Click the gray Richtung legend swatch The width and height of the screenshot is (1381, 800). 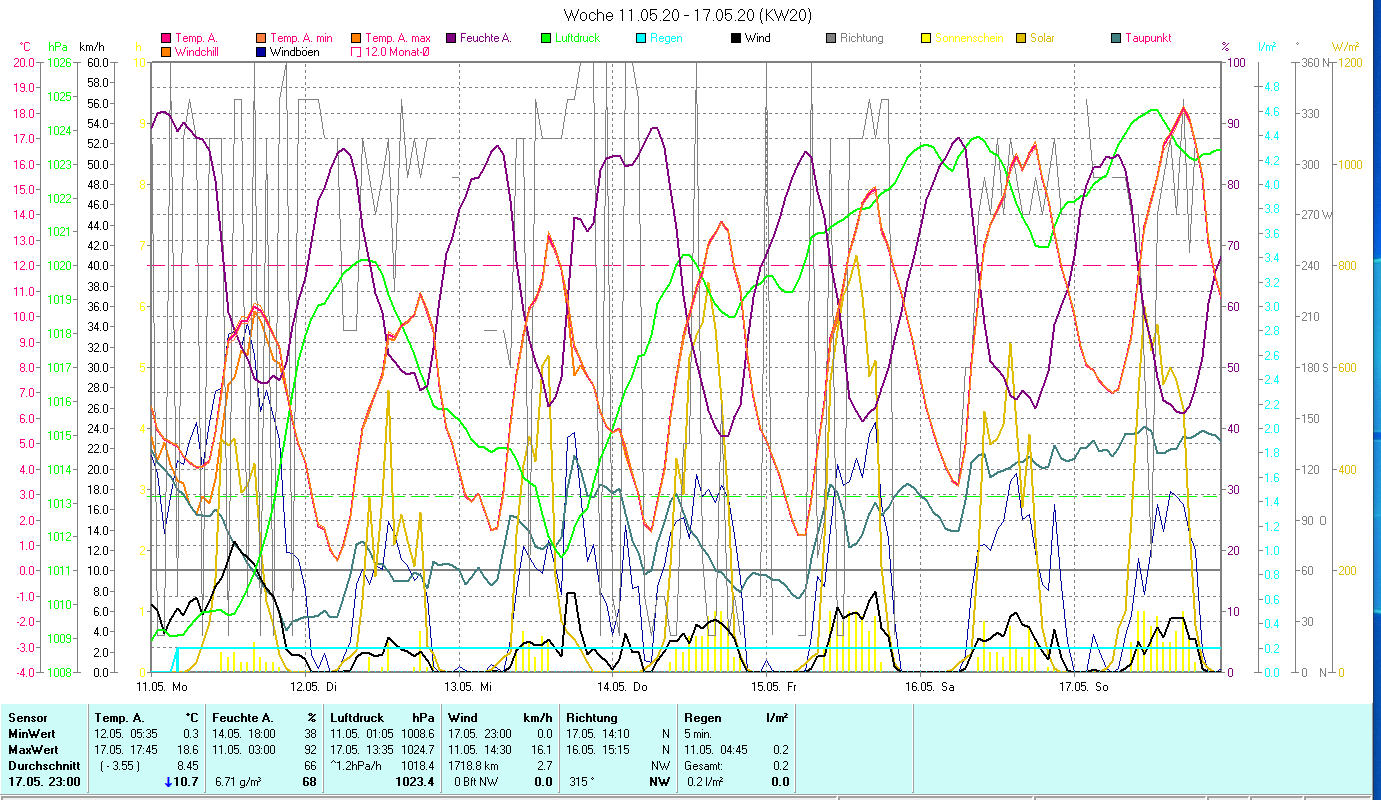coord(830,38)
